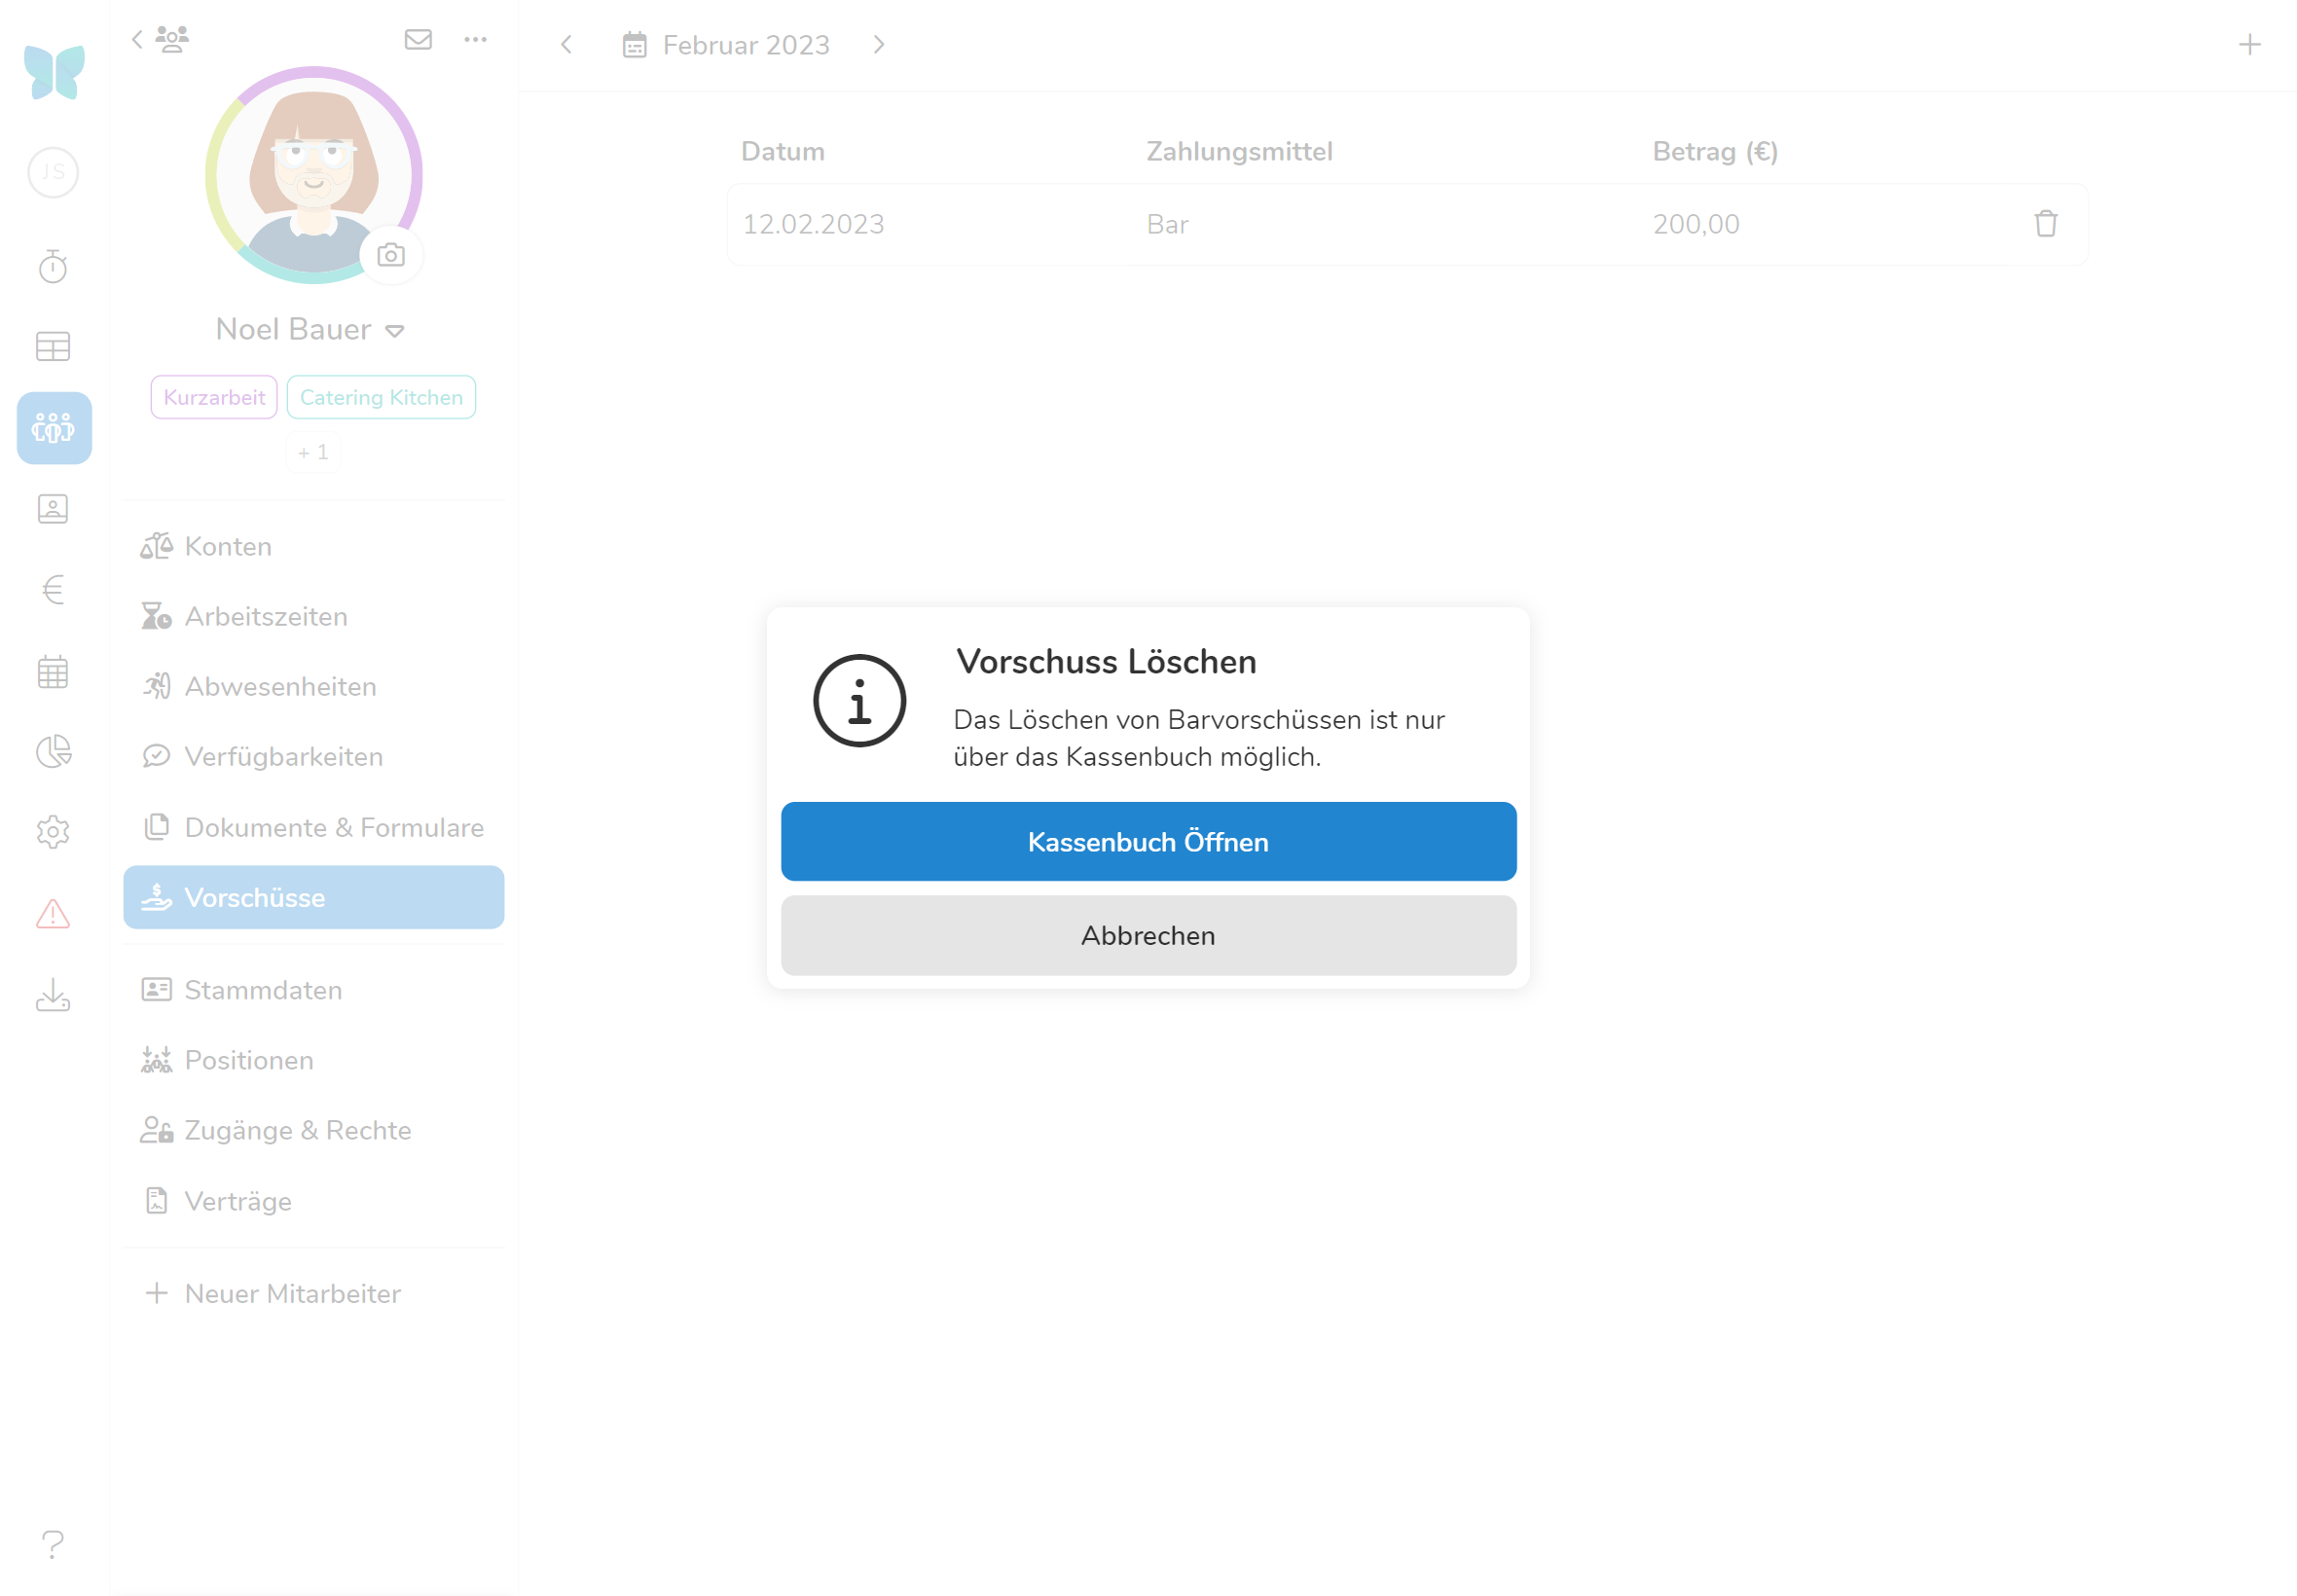Open the Stammdaten menu item
This screenshot has width=2297, height=1596.
click(x=263, y=990)
